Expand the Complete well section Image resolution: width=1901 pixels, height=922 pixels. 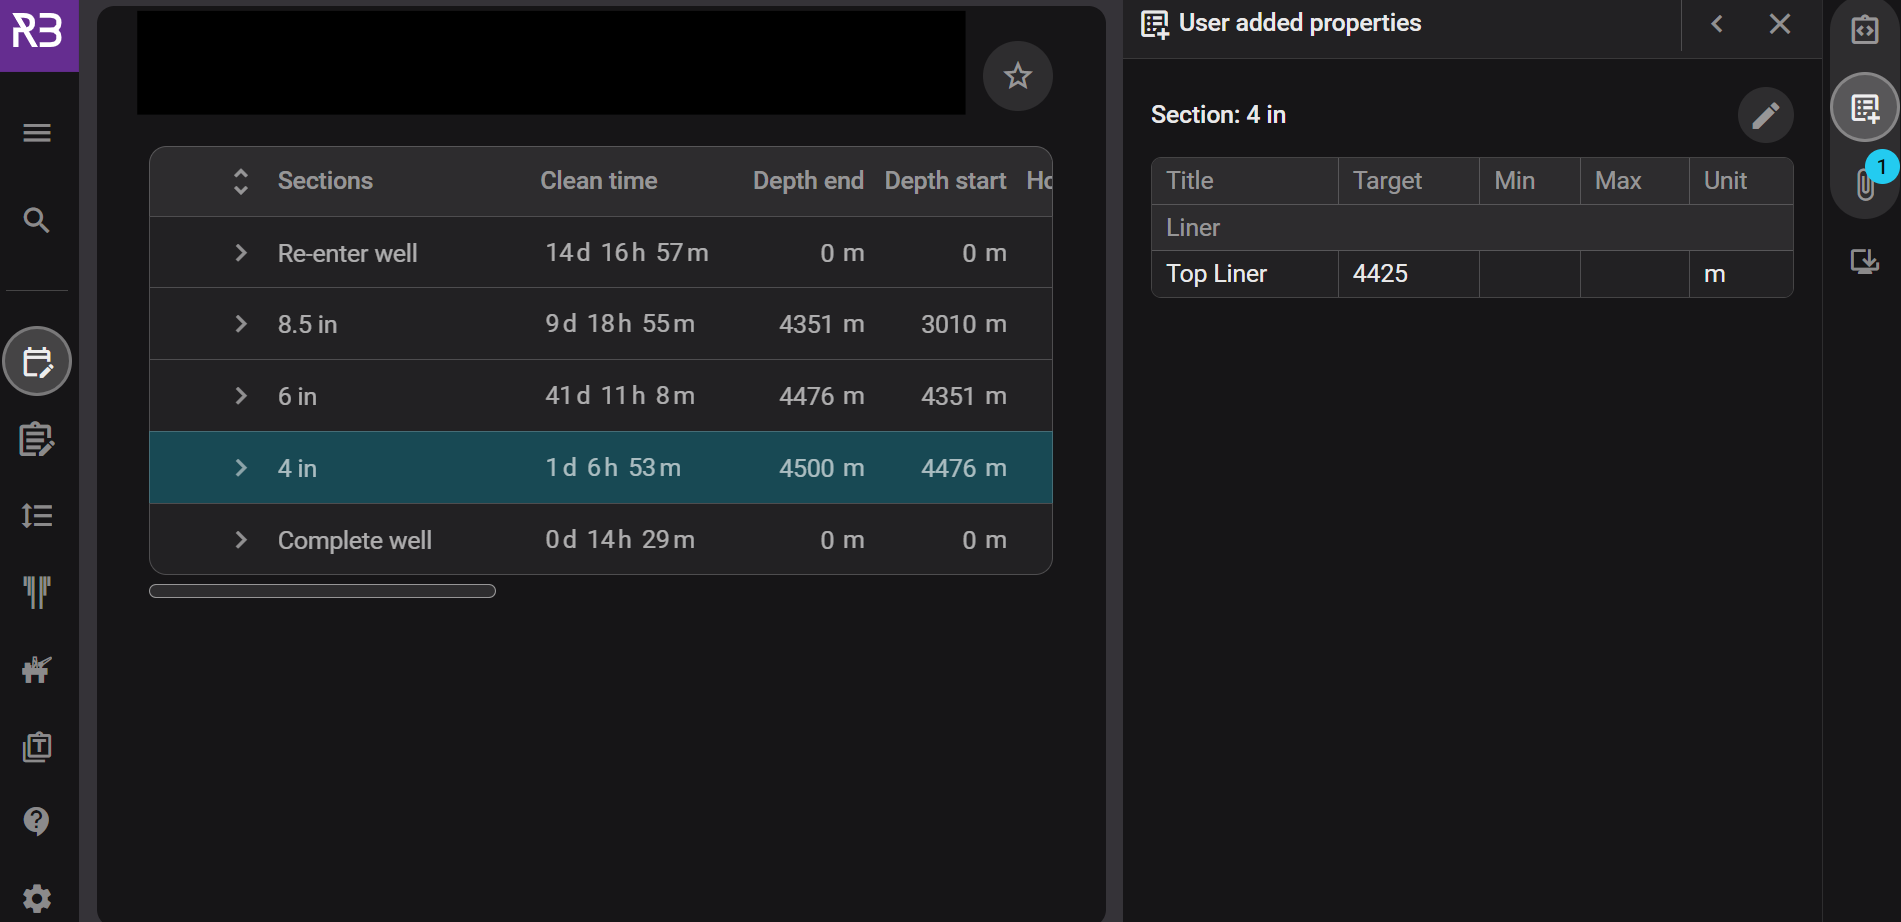[x=241, y=540]
